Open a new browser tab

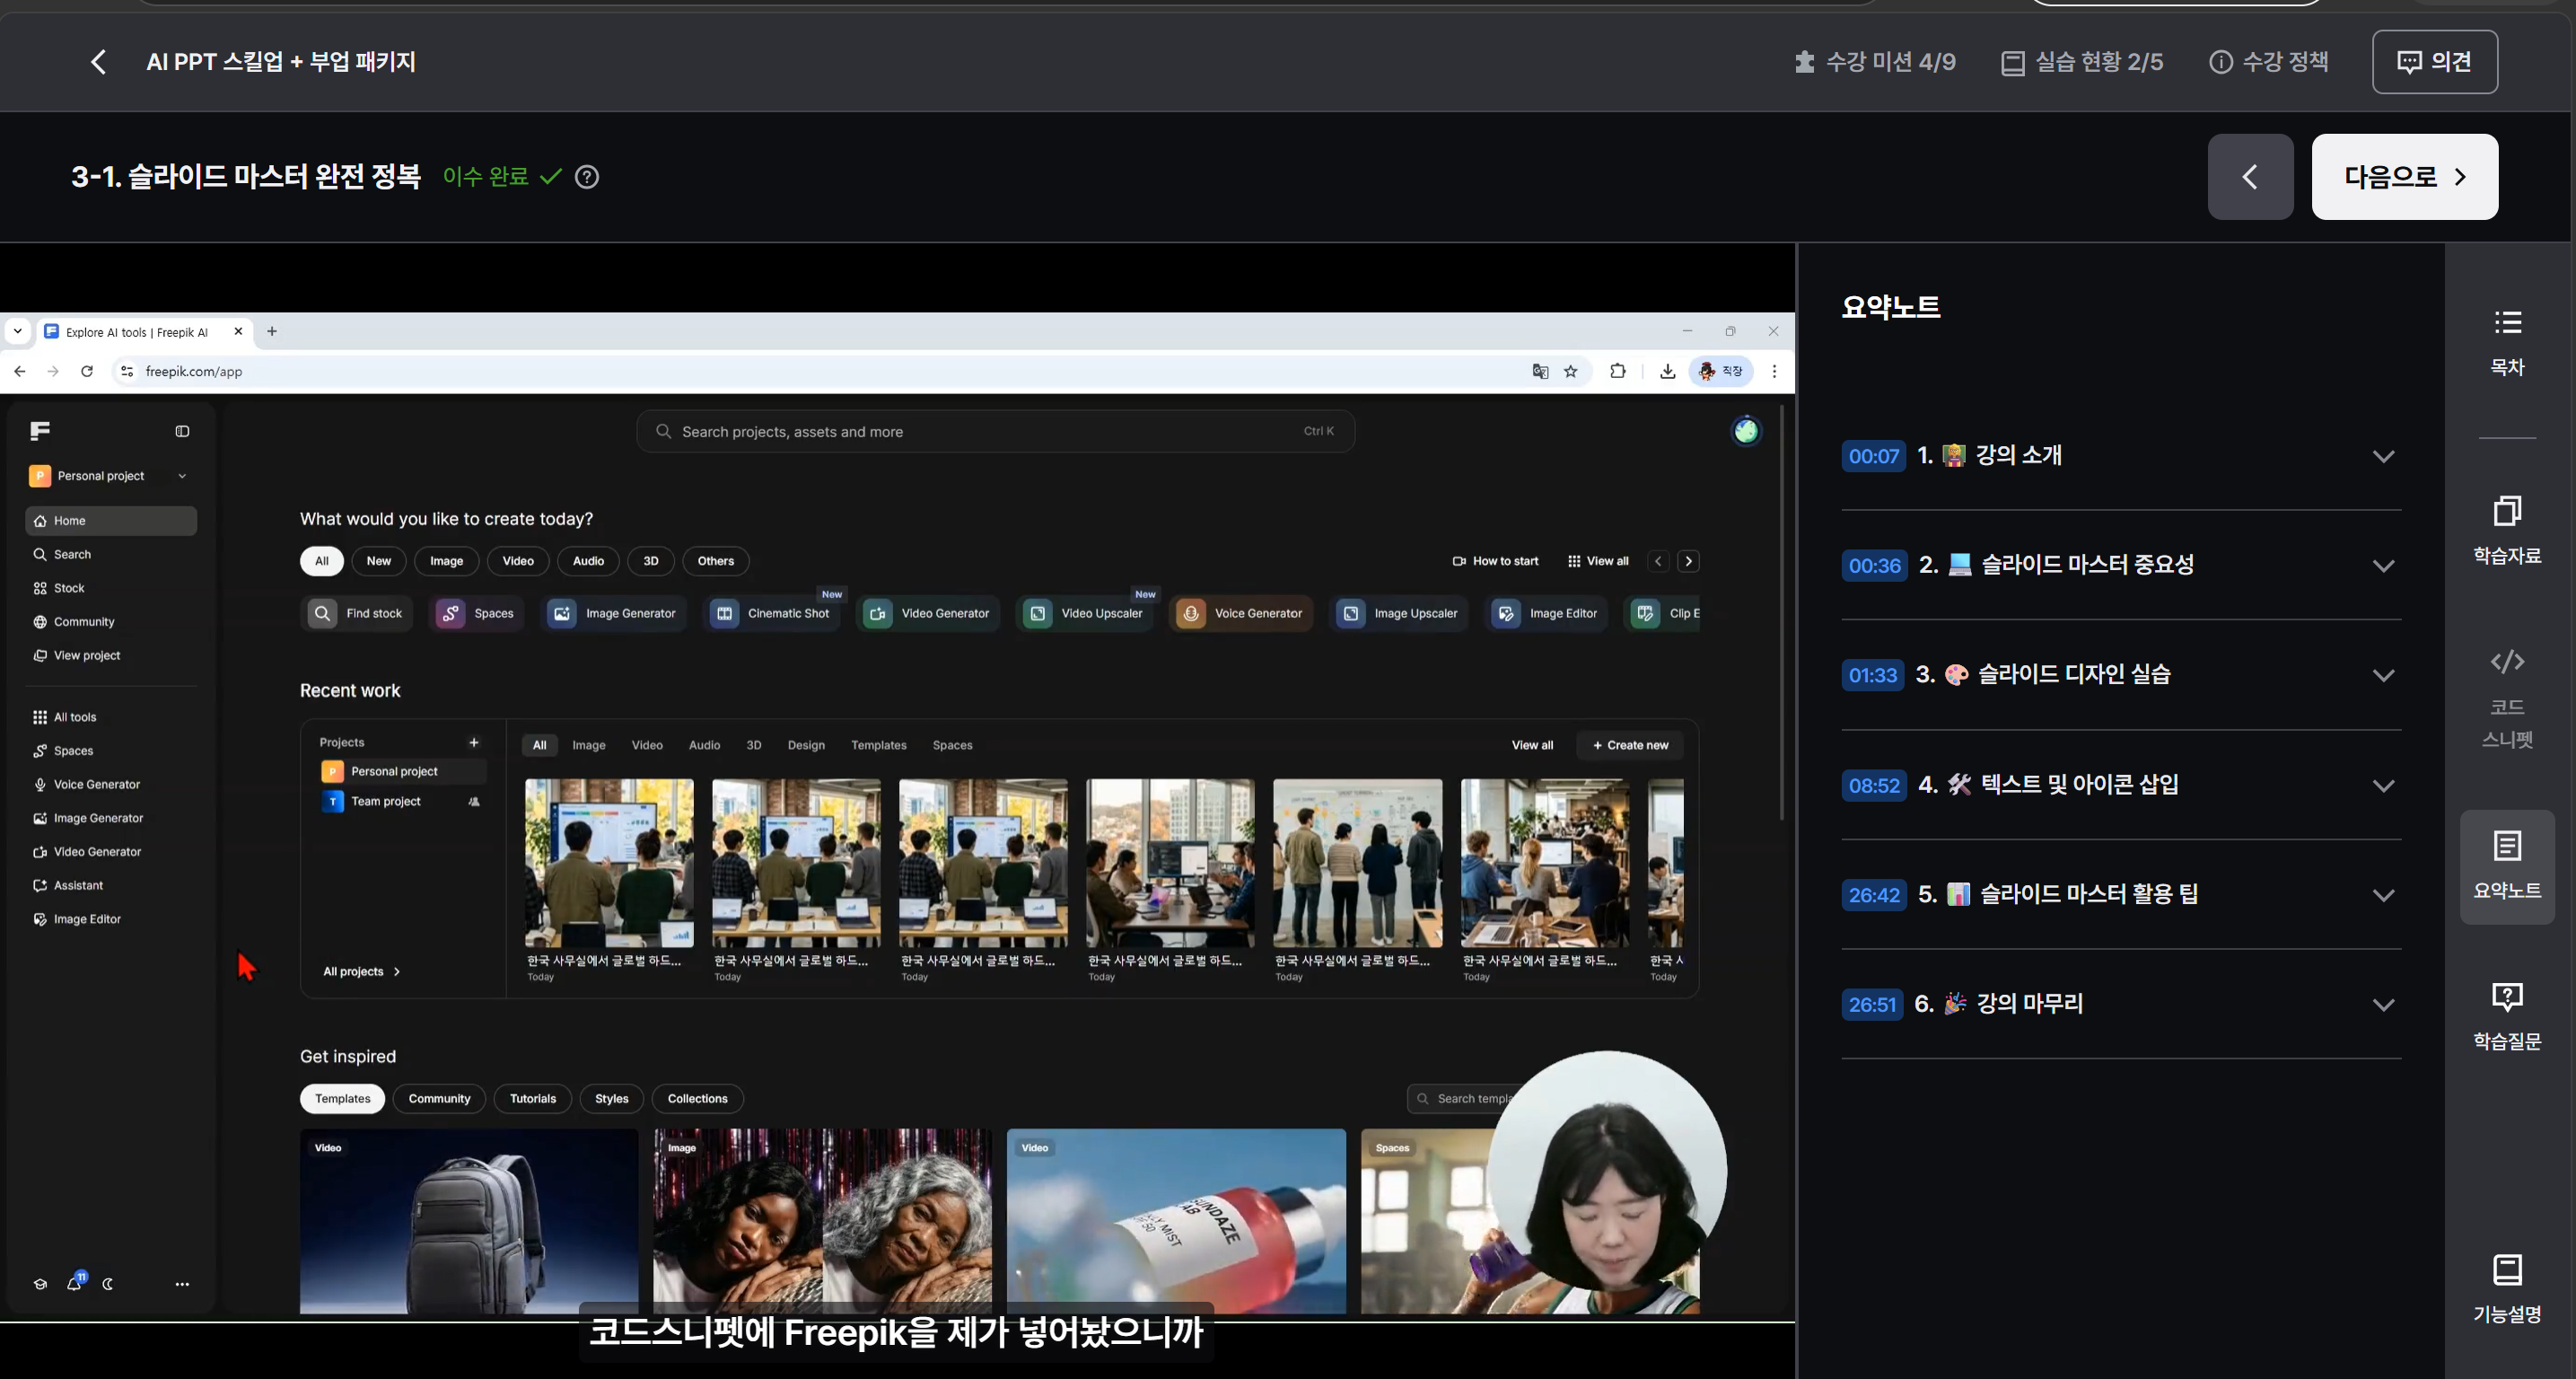(272, 331)
